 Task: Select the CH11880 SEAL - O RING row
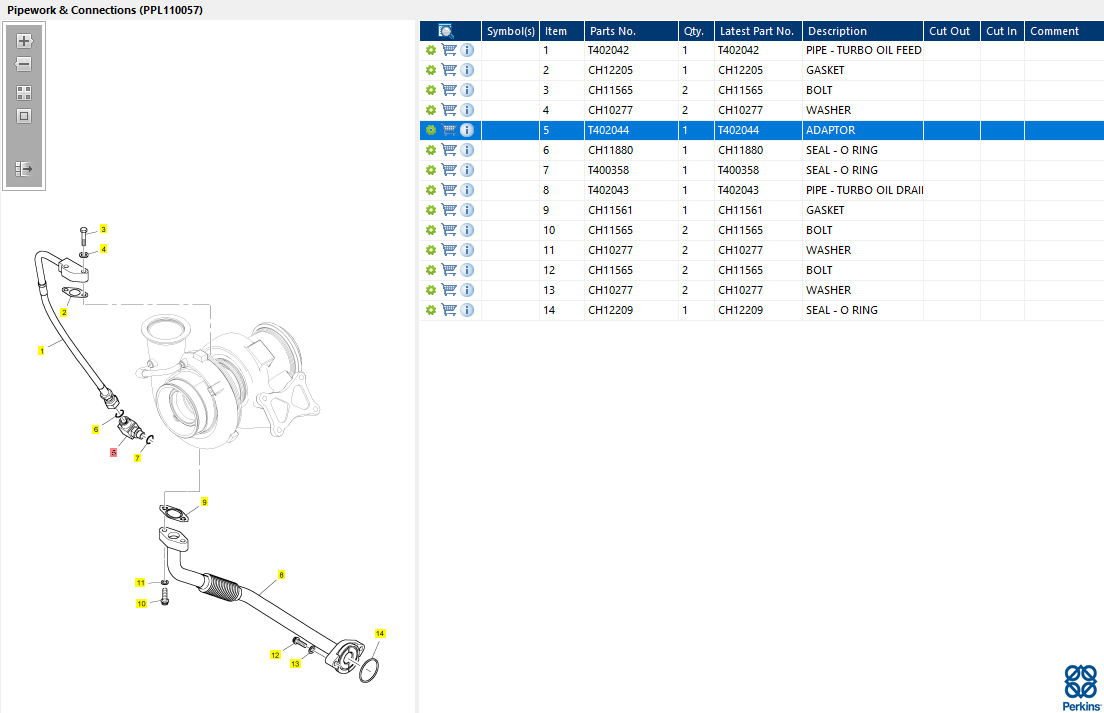click(700, 150)
